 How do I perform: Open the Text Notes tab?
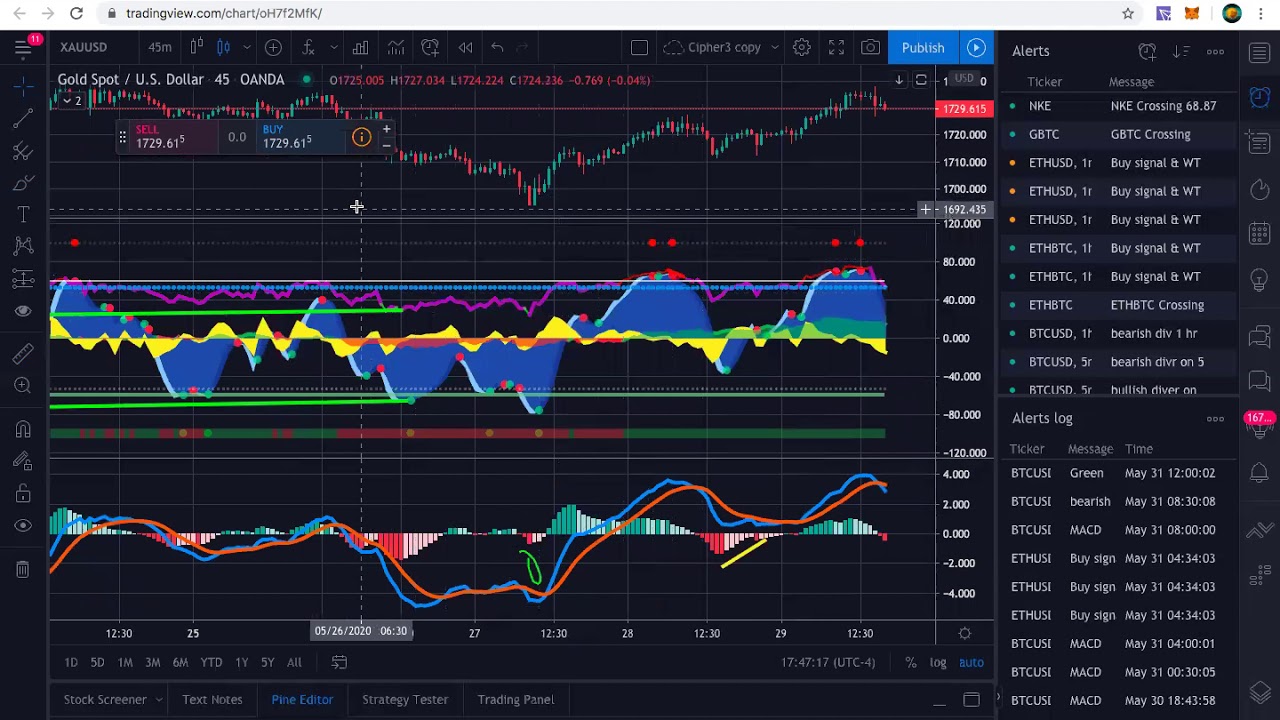(x=212, y=699)
